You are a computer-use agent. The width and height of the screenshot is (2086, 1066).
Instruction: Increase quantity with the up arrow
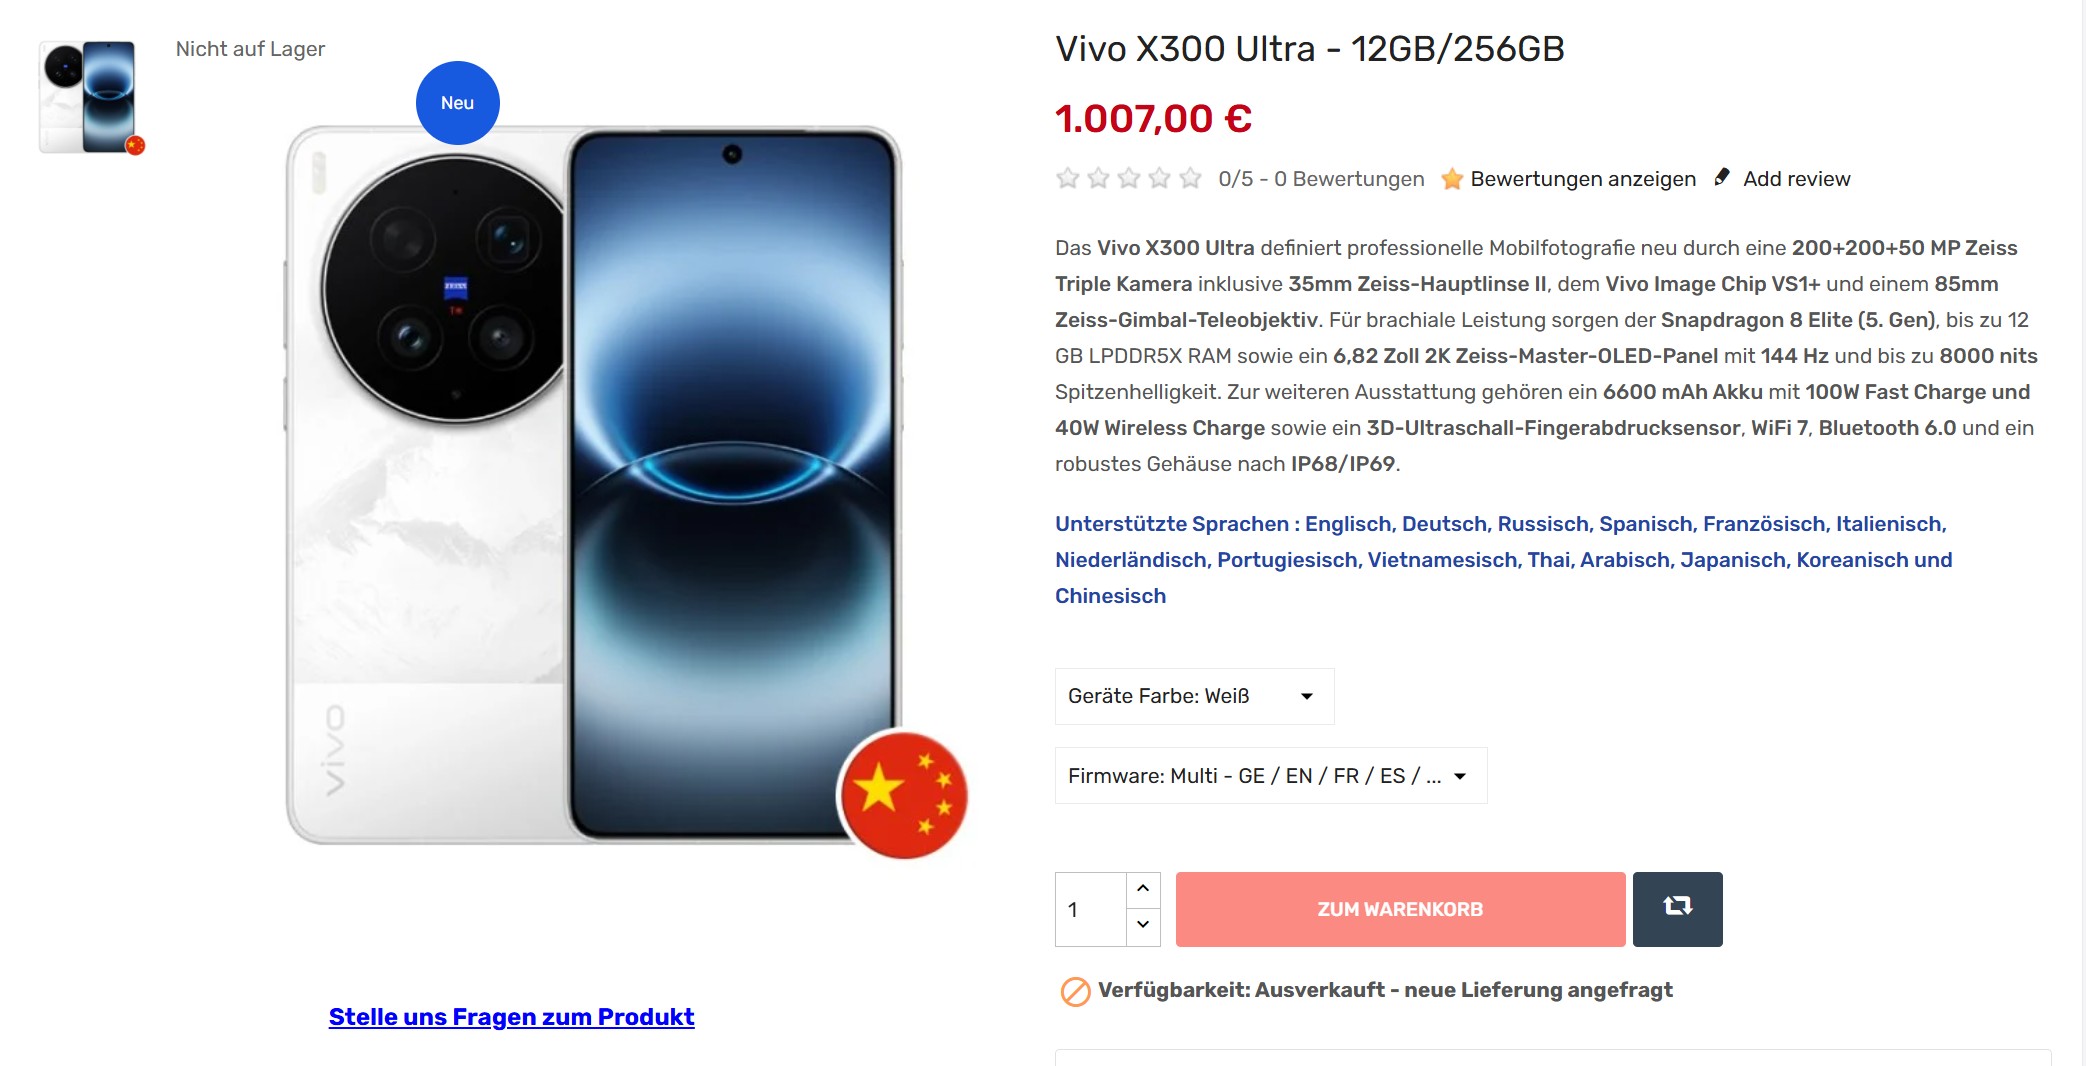tap(1143, 889)
